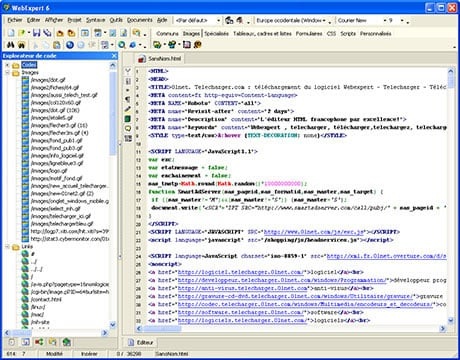Open the Fichier menu
460x360 pixels.
15,20
